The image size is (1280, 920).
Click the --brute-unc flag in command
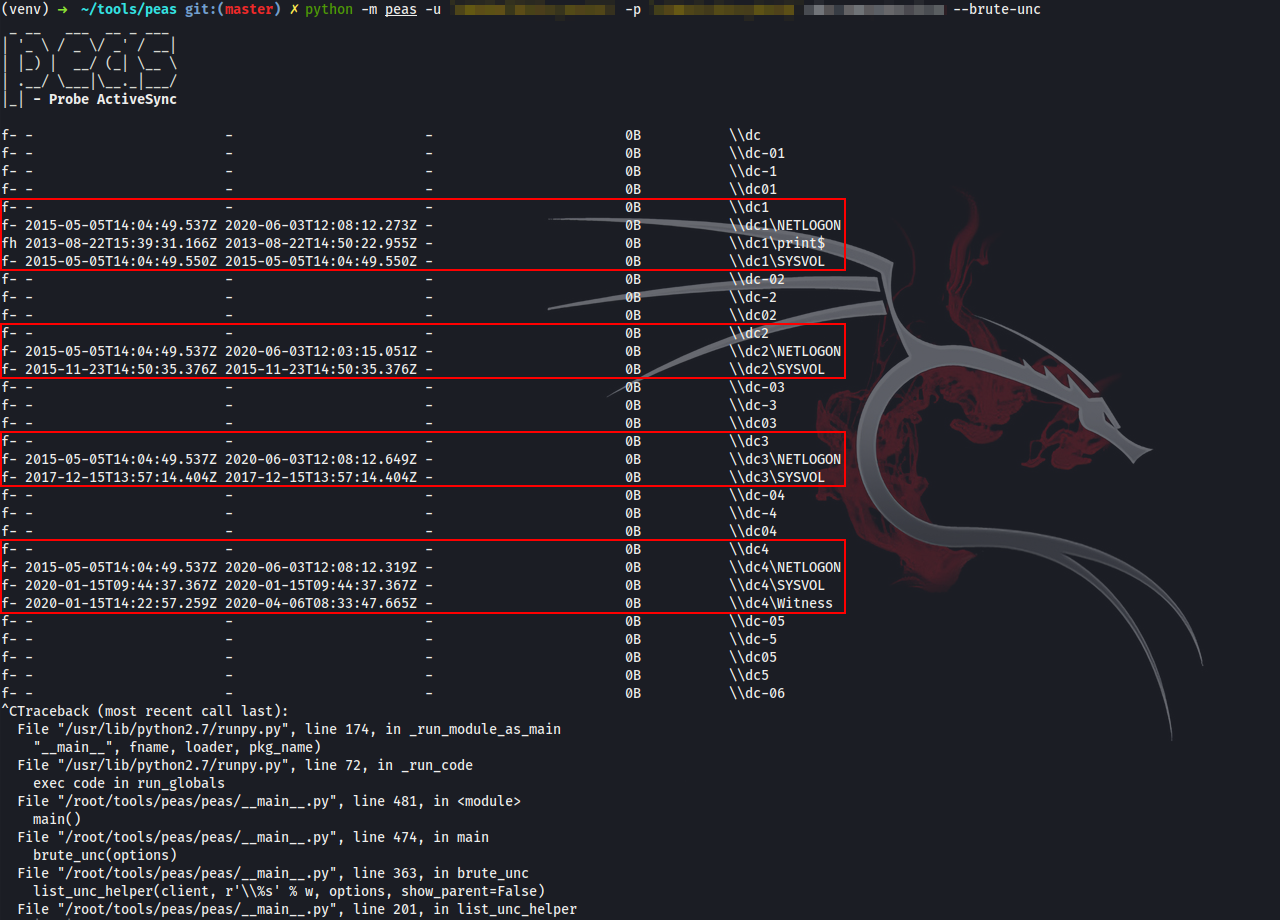[x=997, y=9]
